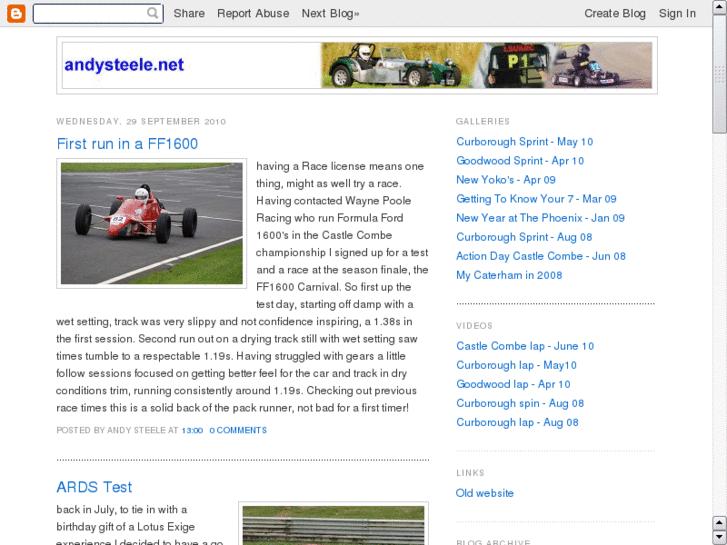
Task: Open the Old website link
Action: tap(485, 493)
